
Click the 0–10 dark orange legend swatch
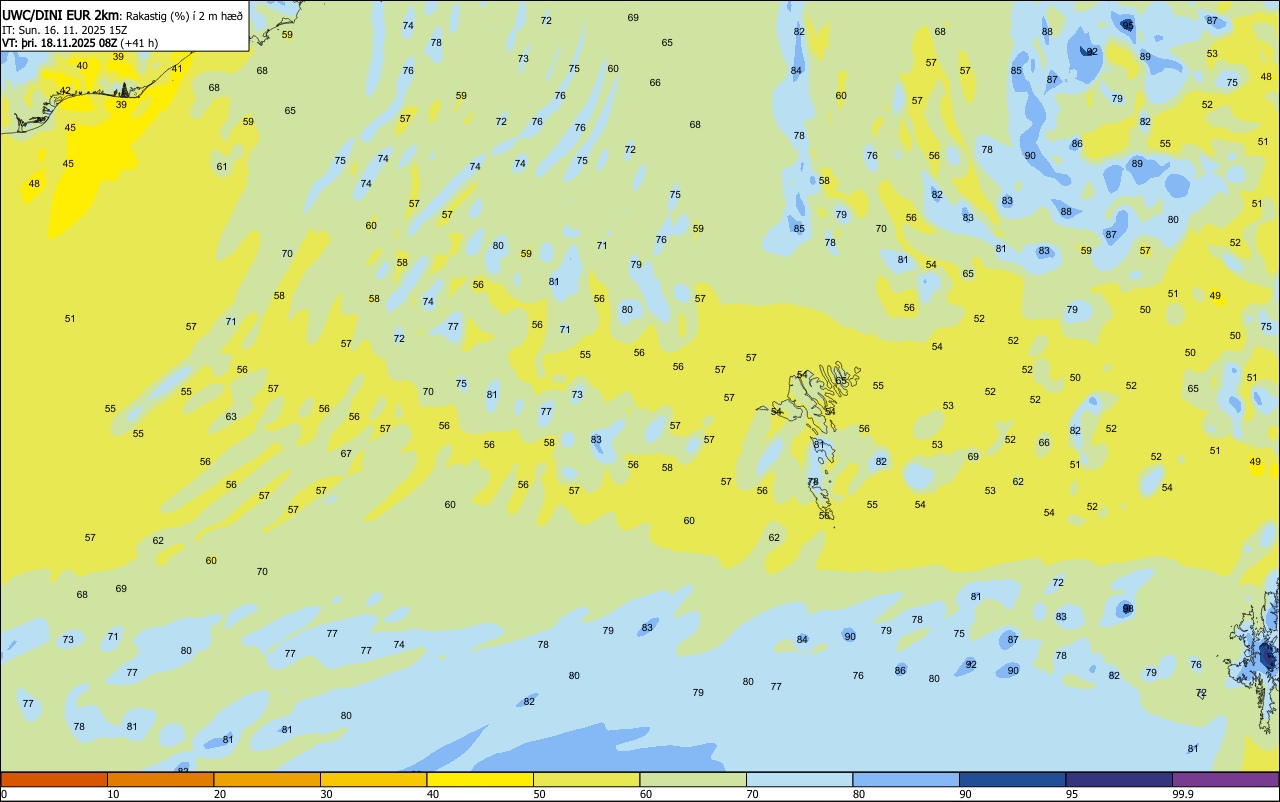(54, 779)
